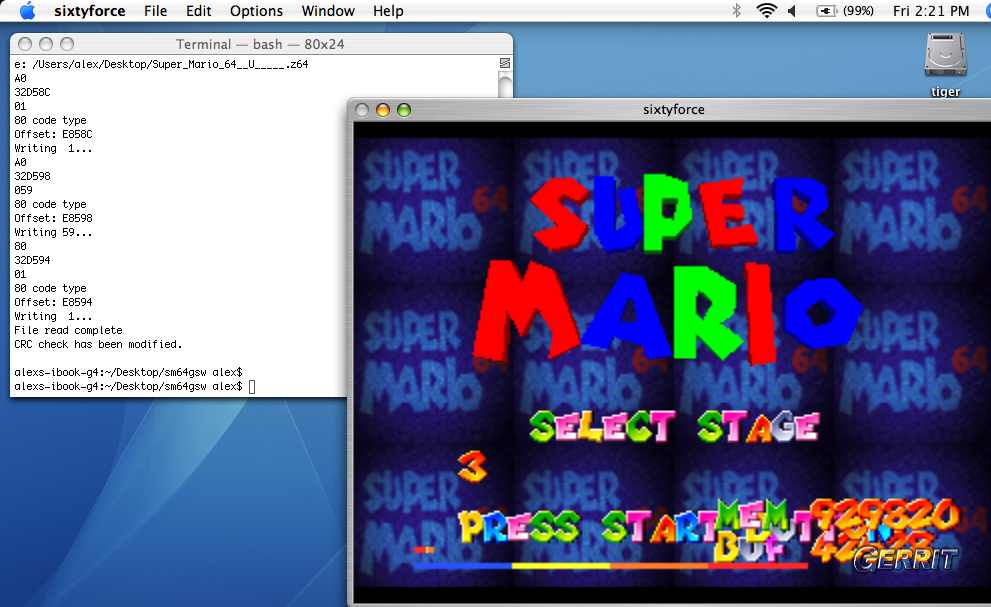Click the stage number 3 in game
Image resolution: width=991 pixels, height=607 pixels.
point(473,467)
